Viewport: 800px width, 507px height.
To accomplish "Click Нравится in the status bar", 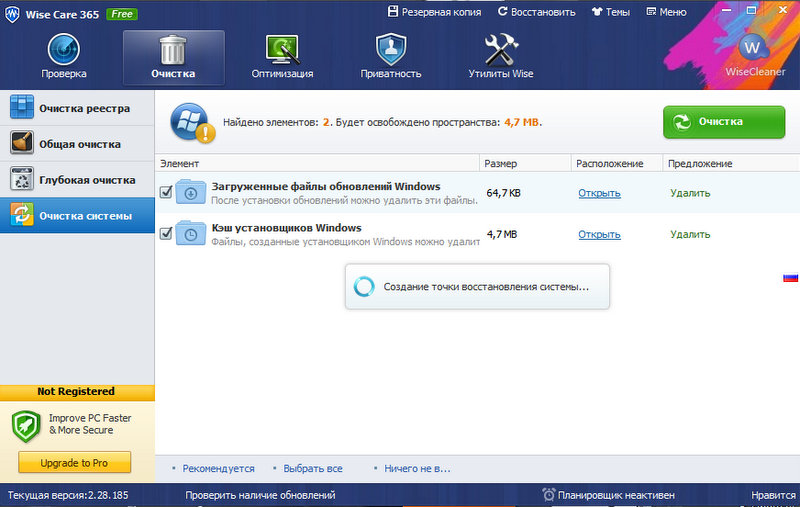I will (773, 495).
